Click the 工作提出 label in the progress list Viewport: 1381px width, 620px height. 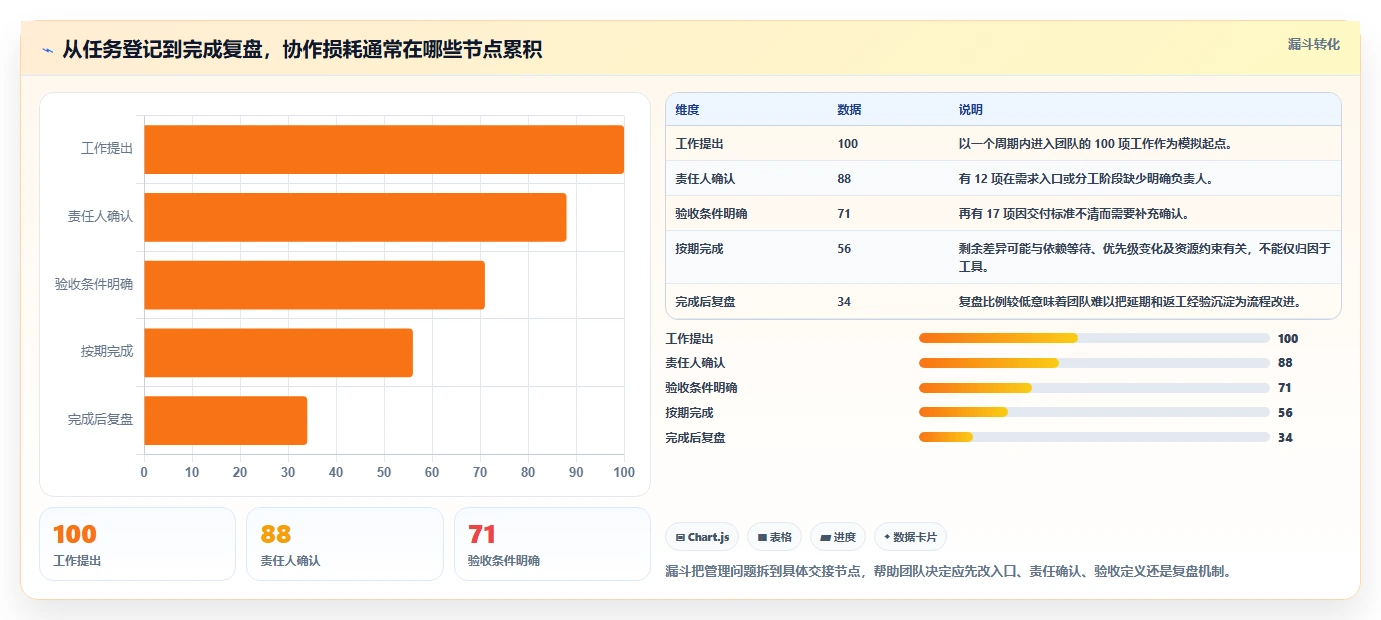(690, 339)
